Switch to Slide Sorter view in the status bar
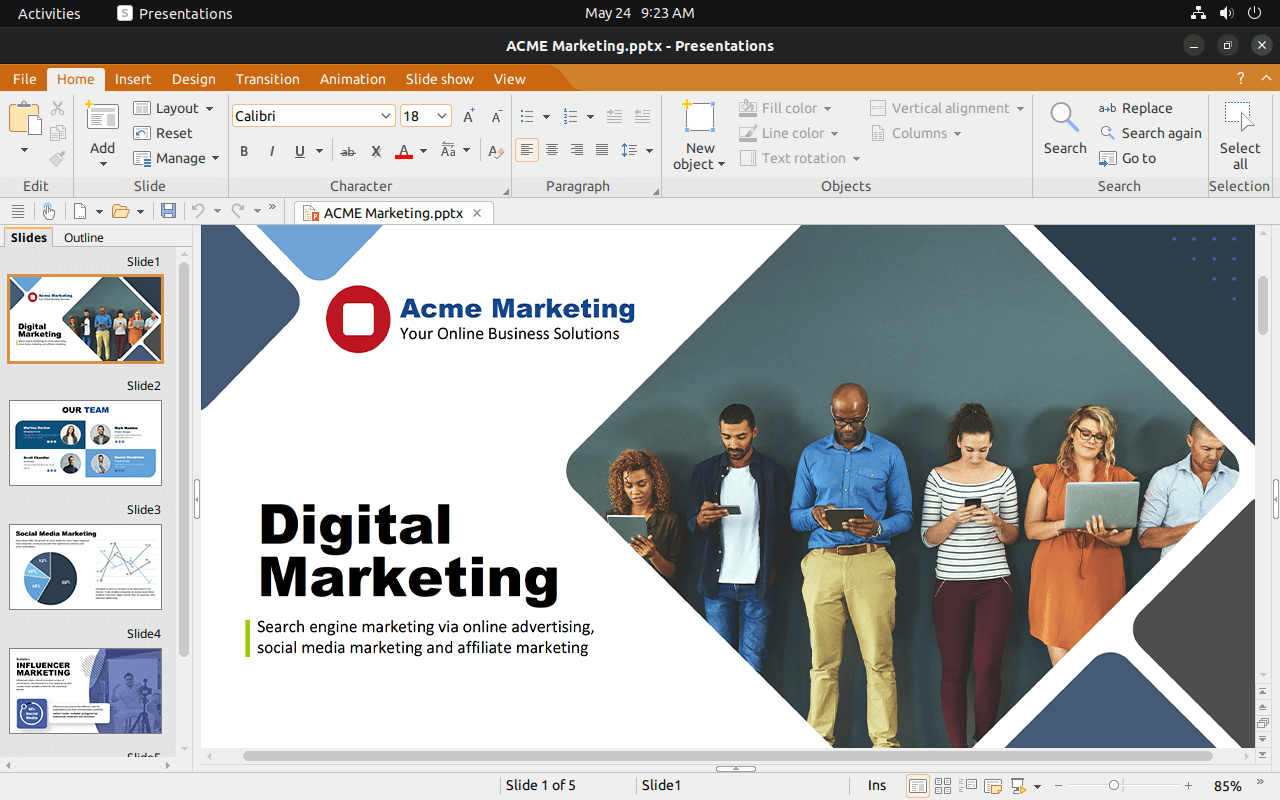Screen dimensions: 1280x800 click(x=943, y=785)
